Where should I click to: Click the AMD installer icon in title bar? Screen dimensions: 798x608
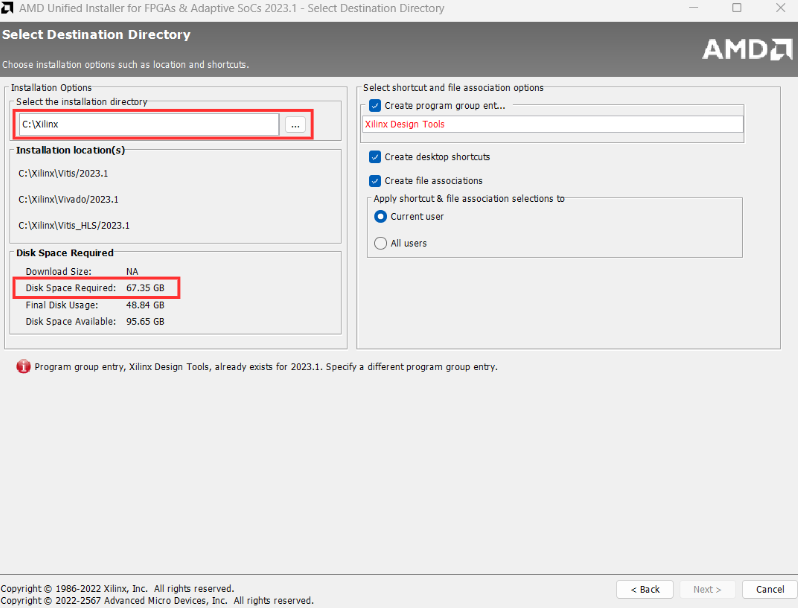click(9, 9)
